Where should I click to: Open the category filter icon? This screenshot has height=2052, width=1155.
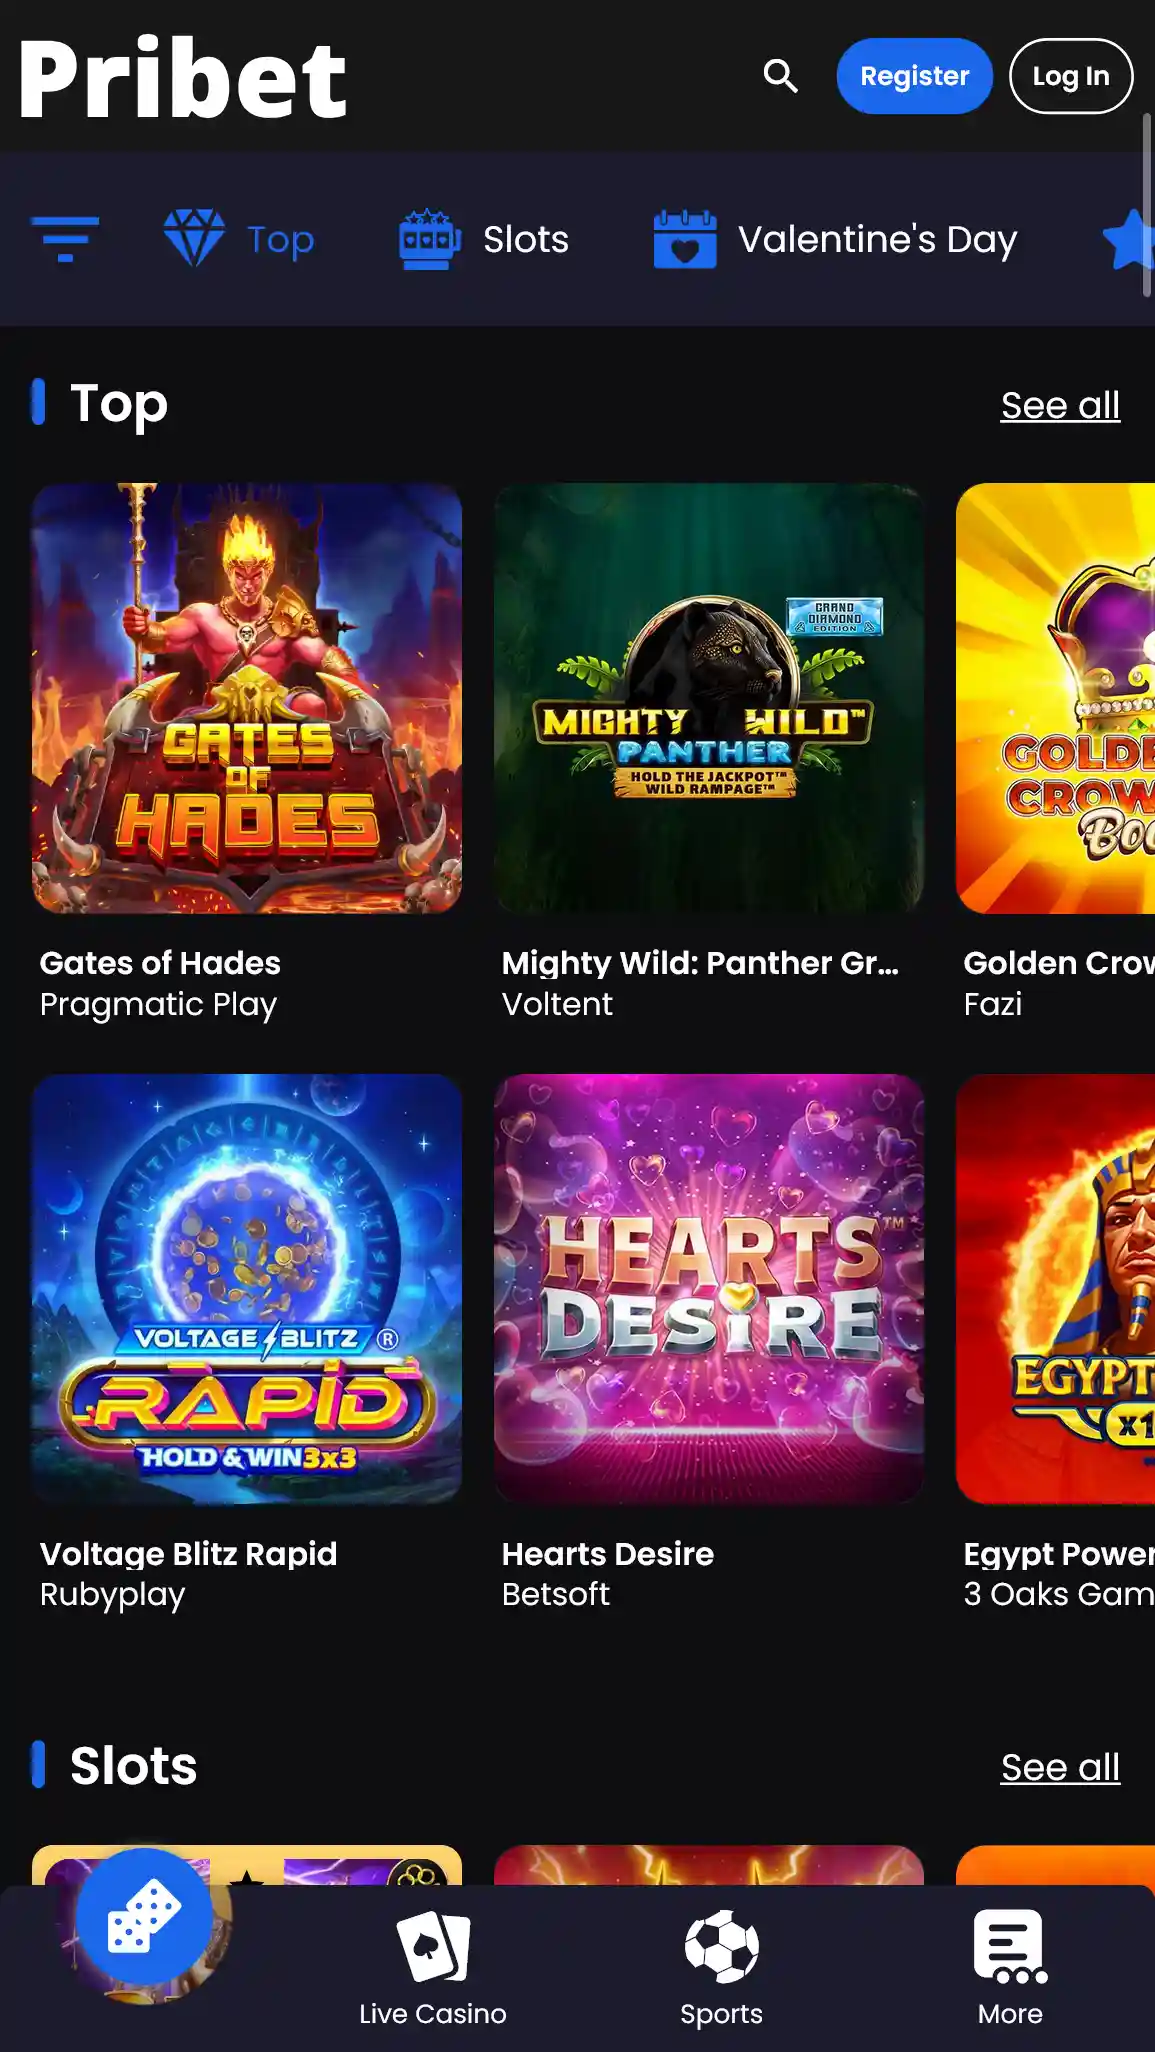point(65,239)
